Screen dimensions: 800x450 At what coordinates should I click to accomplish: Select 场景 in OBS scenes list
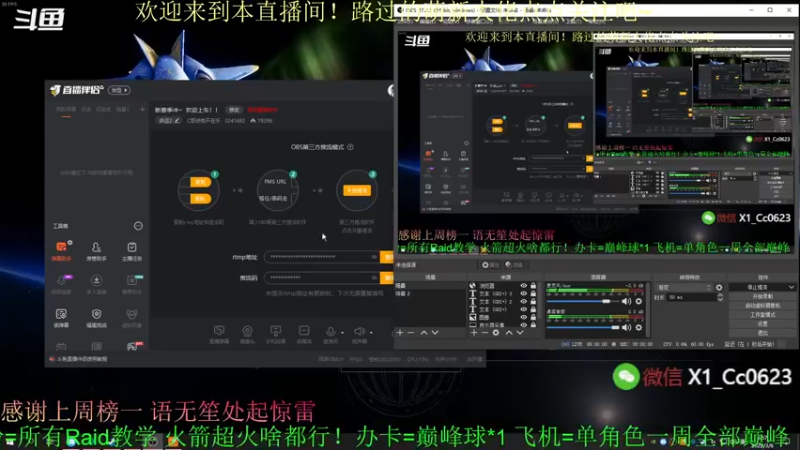[x=429, y=286]
